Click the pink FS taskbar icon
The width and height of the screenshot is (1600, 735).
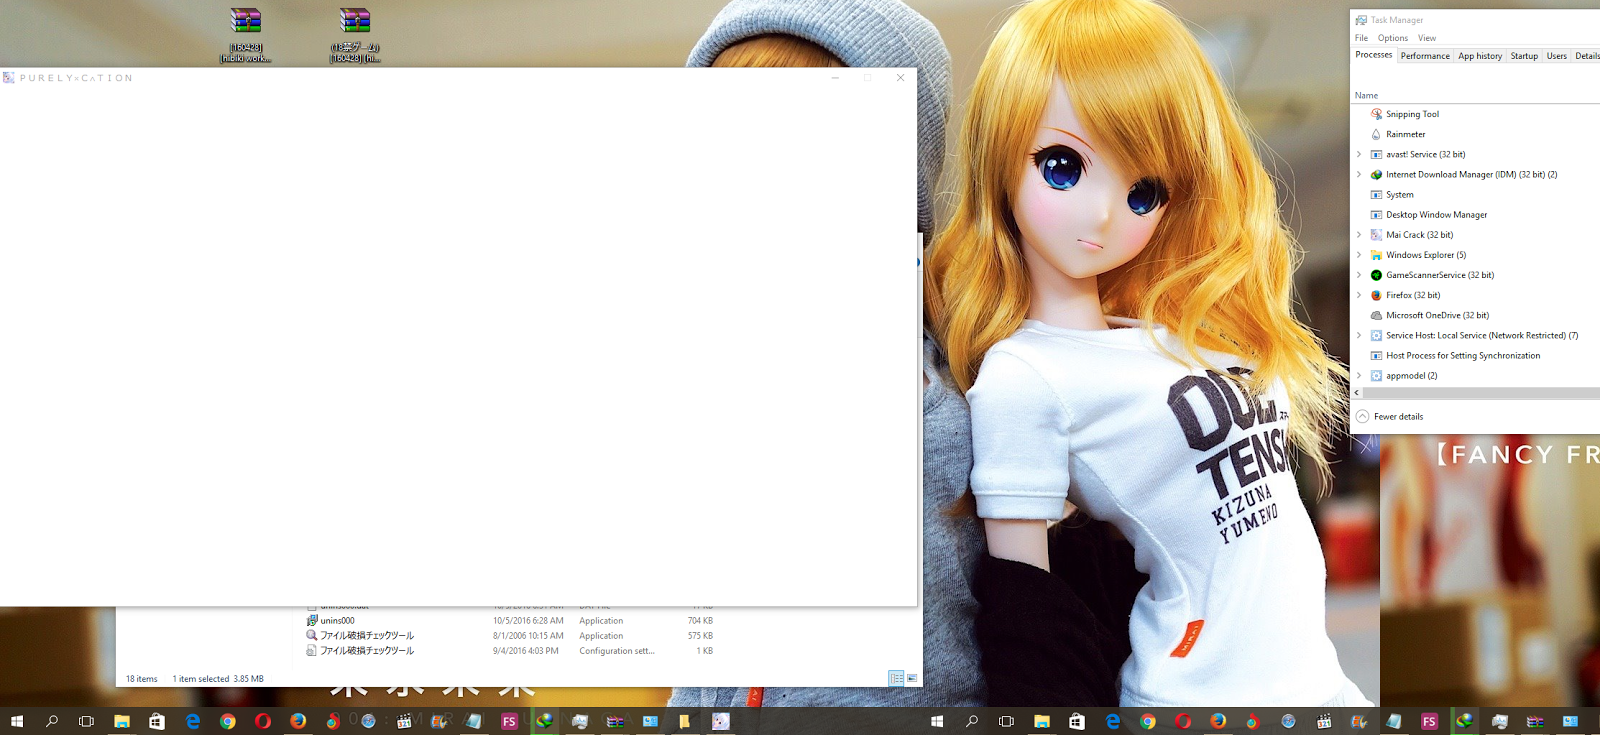[x=509, y=721]
